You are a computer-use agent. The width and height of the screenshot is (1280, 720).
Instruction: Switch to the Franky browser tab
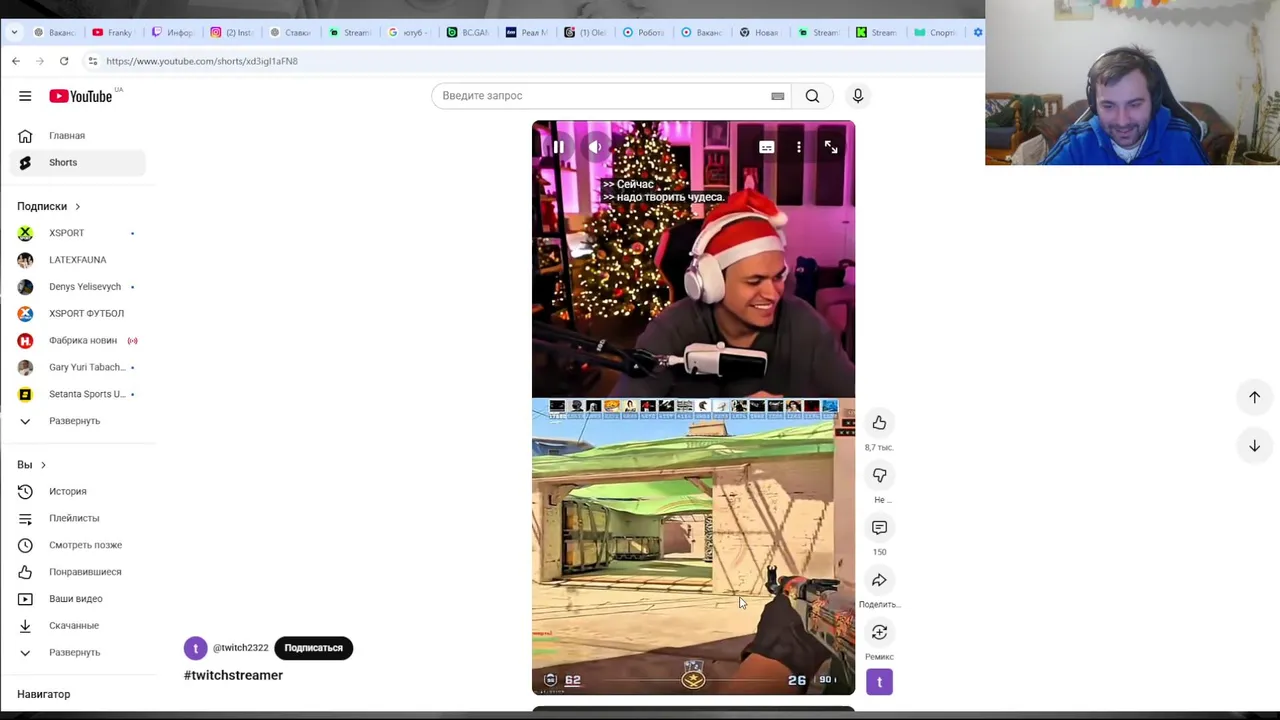click(112, 32)
